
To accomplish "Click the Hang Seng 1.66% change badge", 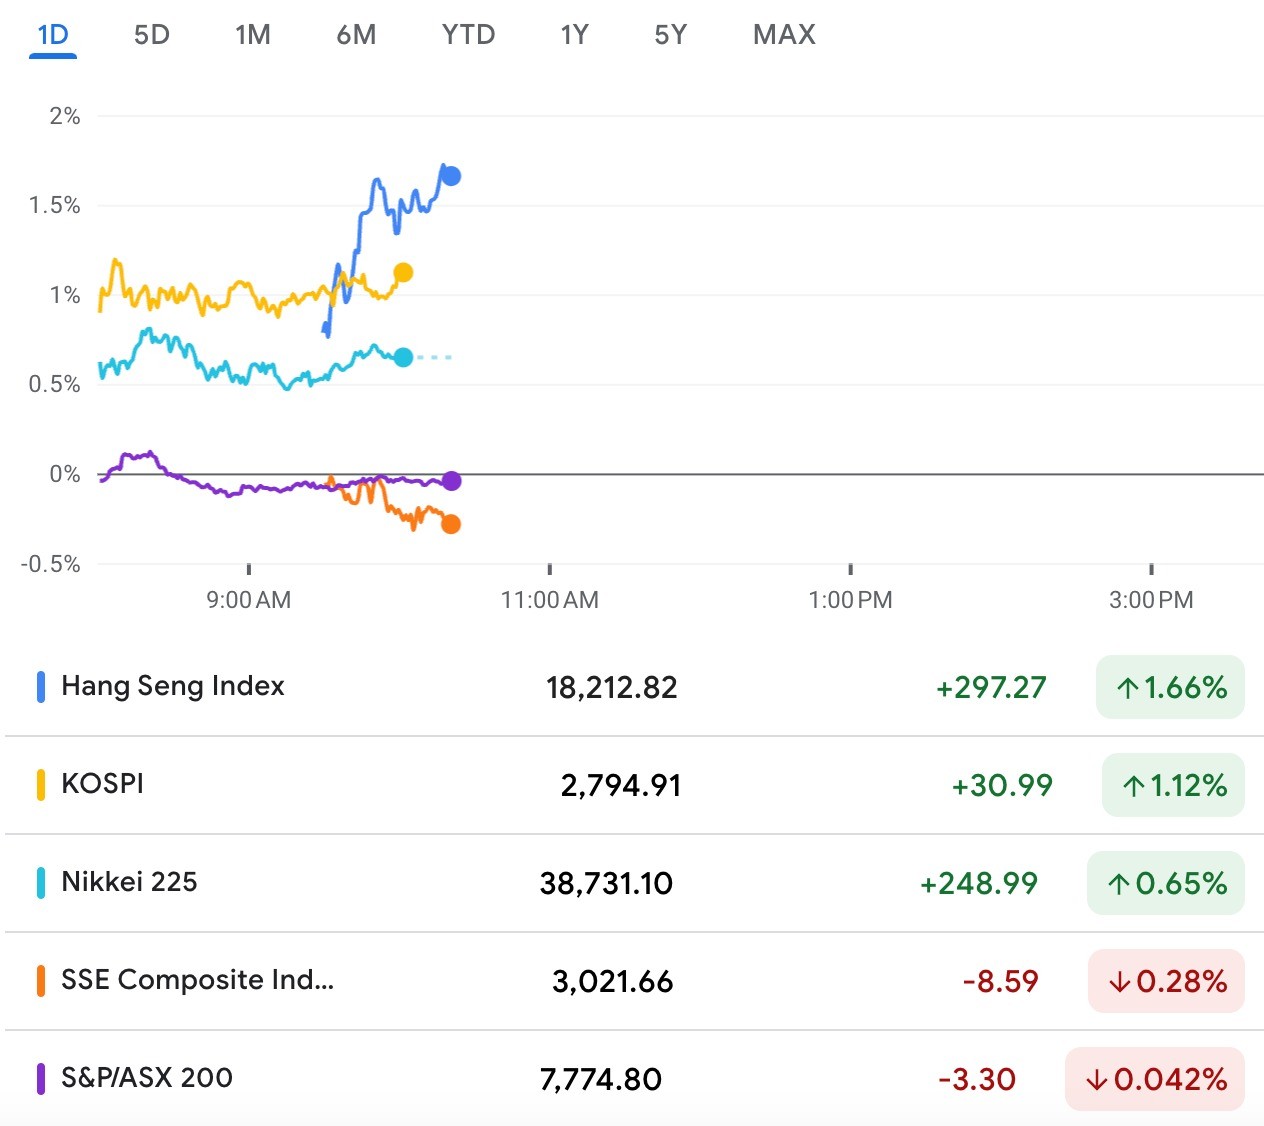I will (1170, 687).
